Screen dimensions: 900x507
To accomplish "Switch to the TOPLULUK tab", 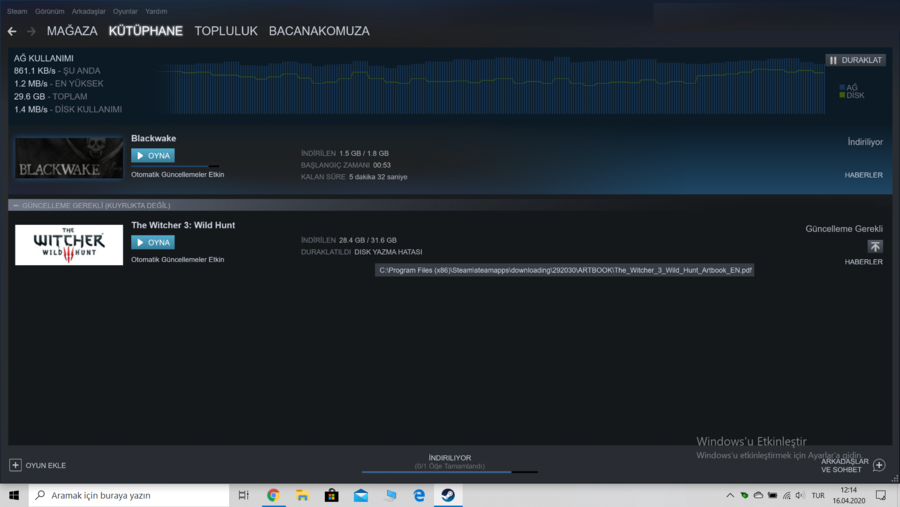I will (226, 31).
